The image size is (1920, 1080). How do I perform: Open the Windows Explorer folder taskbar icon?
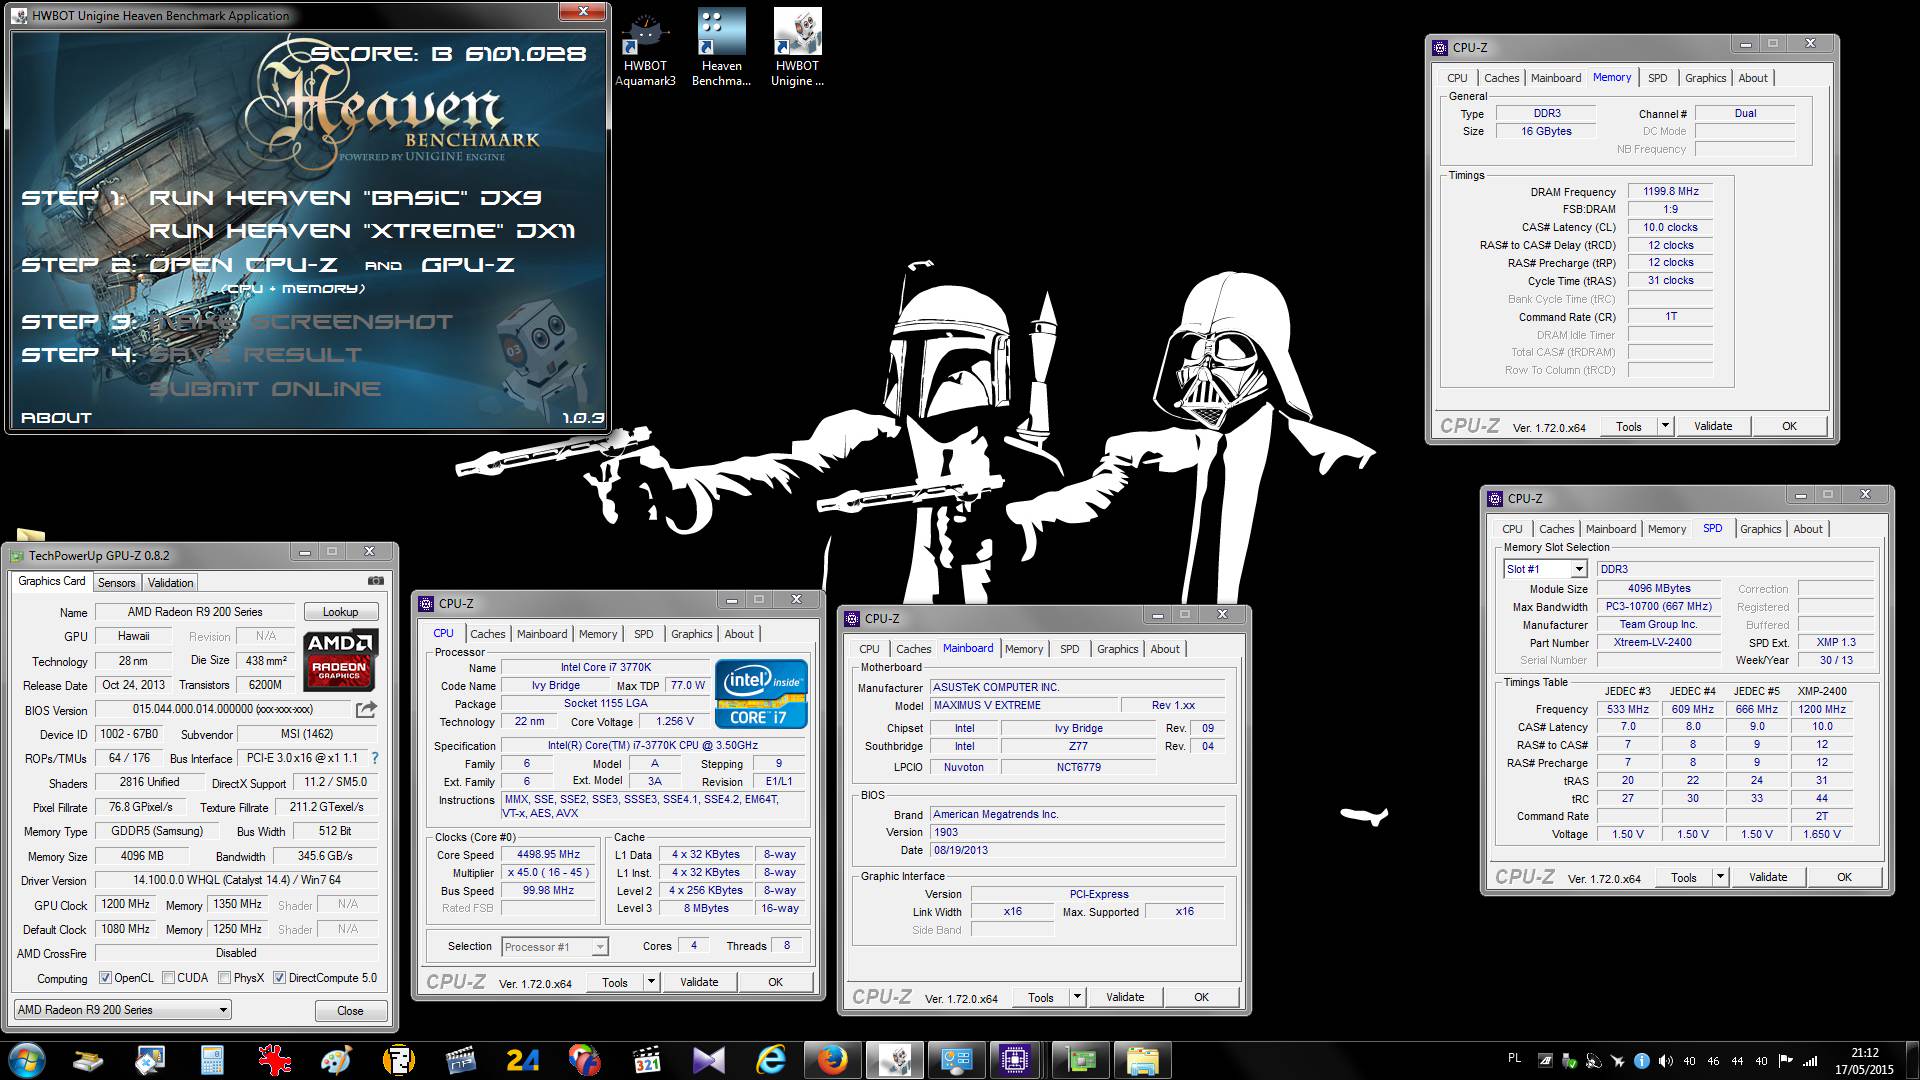point(1142,1060)
